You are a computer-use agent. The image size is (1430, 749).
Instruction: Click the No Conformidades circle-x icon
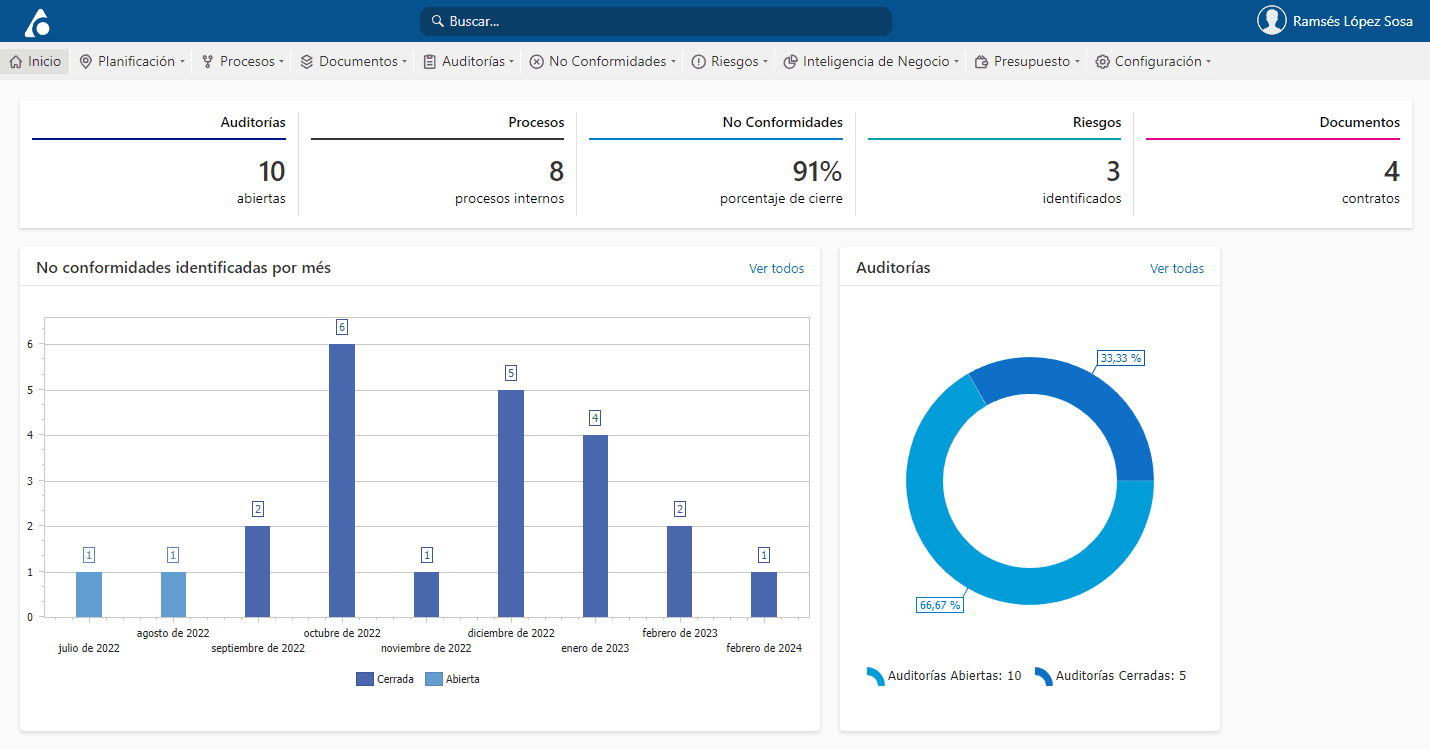point(537,62)
